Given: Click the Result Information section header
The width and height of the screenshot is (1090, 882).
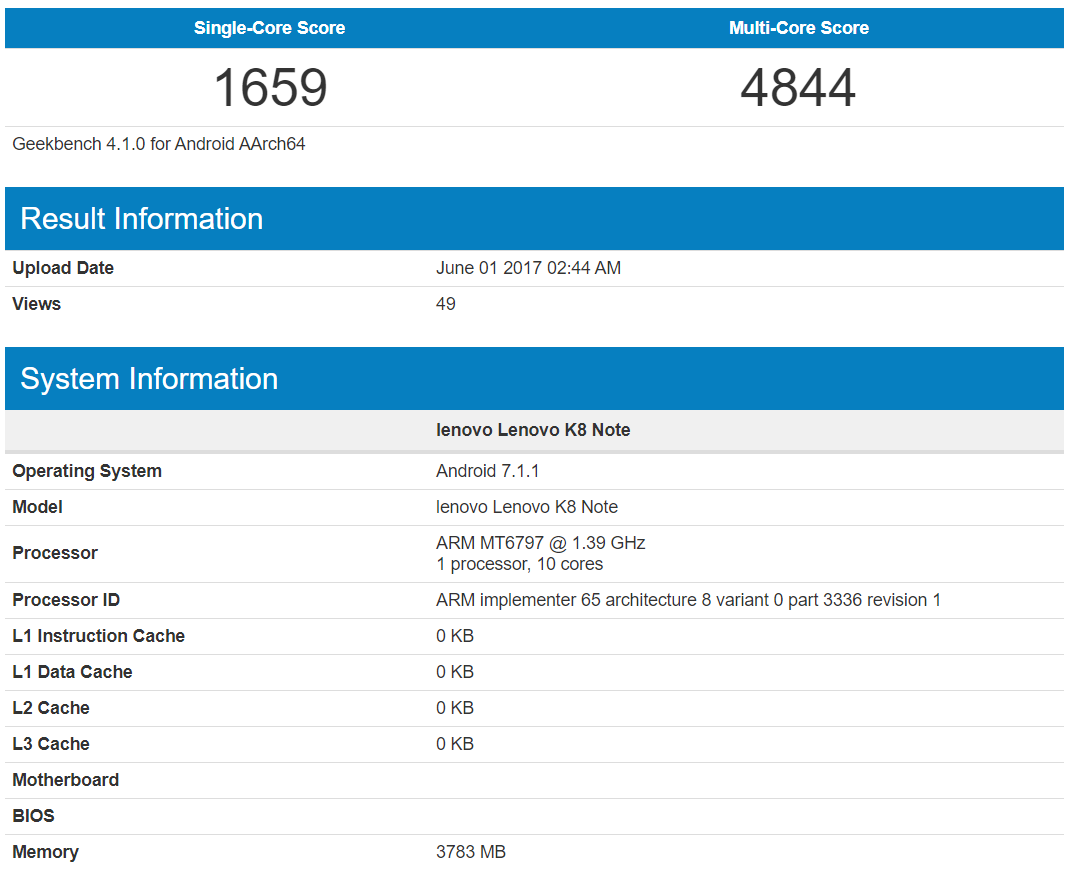Looking at the screenshot, I should tap(534, 219).
